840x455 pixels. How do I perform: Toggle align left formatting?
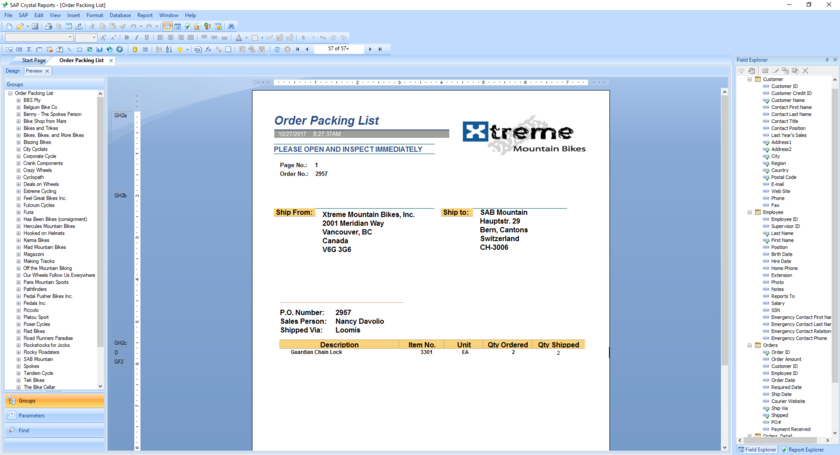click(160, 38)
